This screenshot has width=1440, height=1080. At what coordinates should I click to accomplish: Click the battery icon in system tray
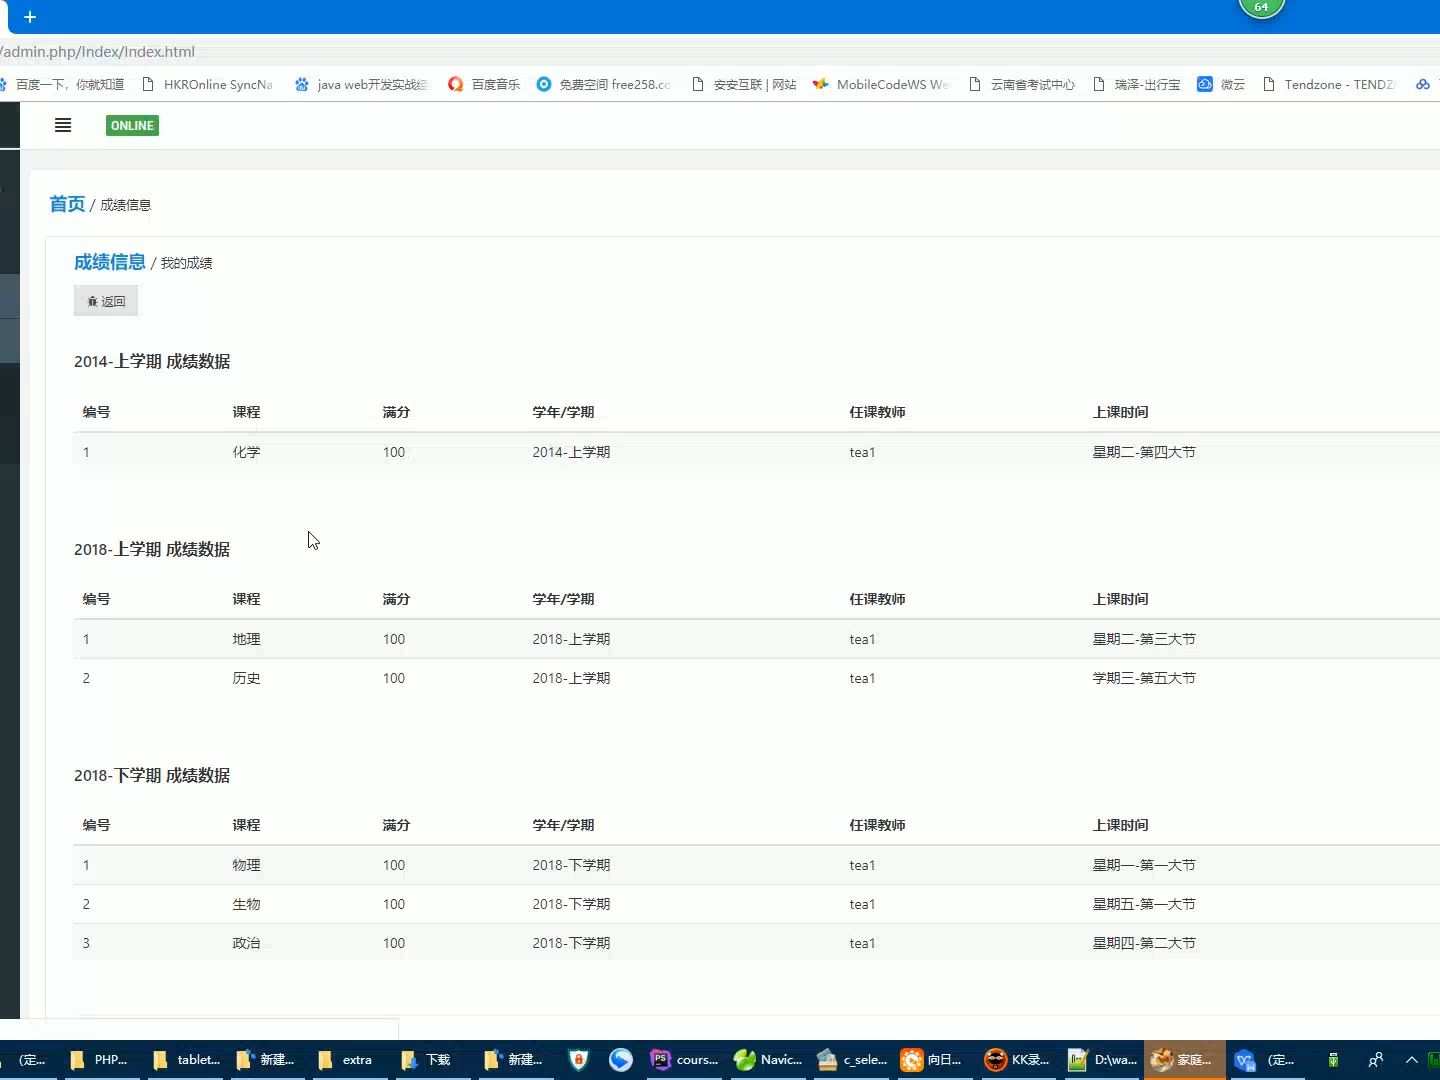1333,1060
